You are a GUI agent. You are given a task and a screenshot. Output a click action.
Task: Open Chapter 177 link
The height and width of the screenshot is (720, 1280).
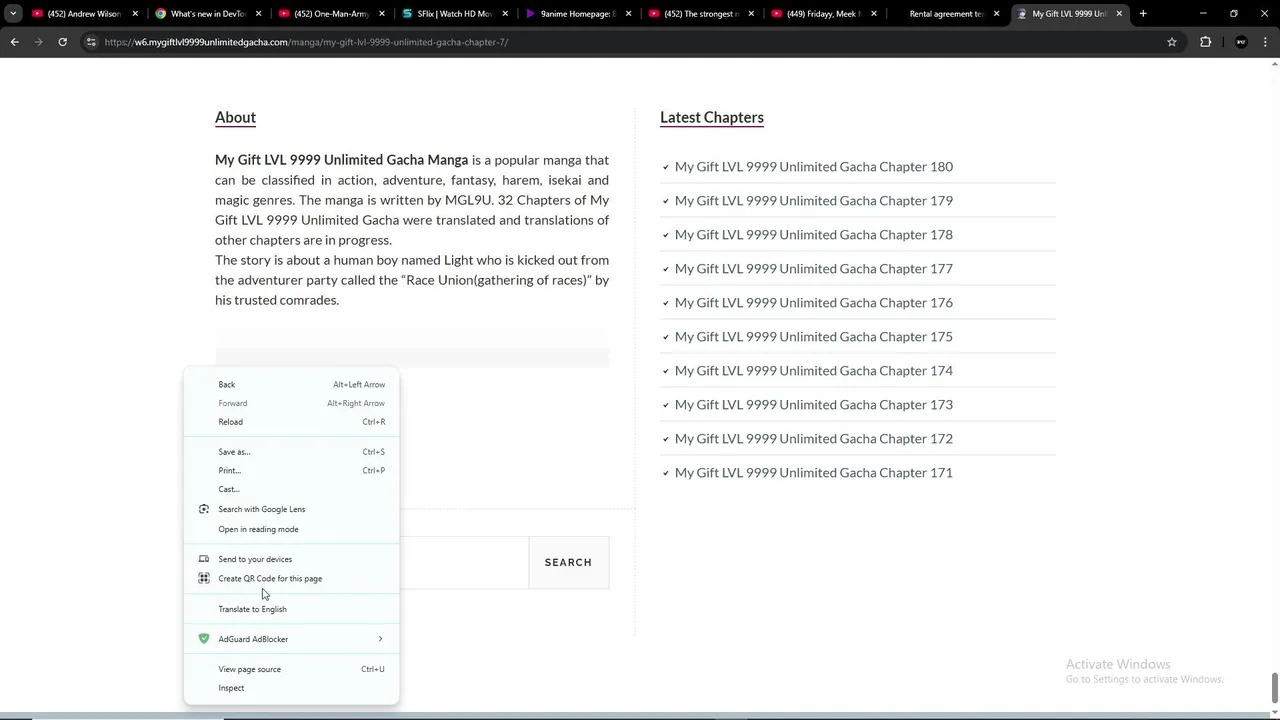[813, 269]
